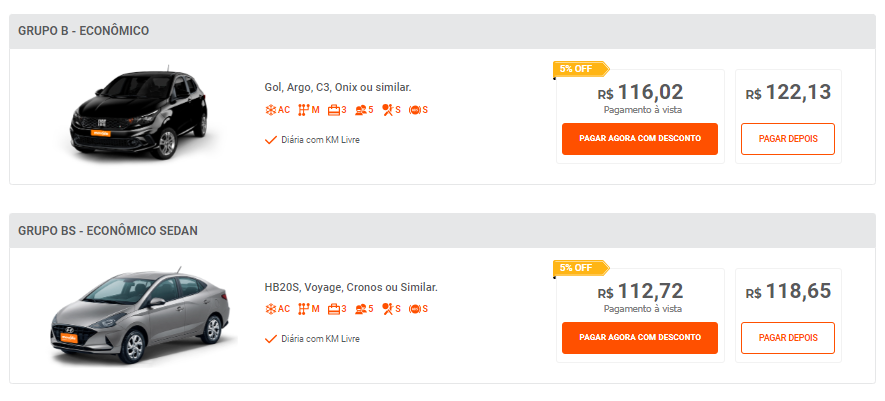The image size is (885, 401).
Task: Click the passengers icon for Grupo B
Action: [x=360, y=110]
